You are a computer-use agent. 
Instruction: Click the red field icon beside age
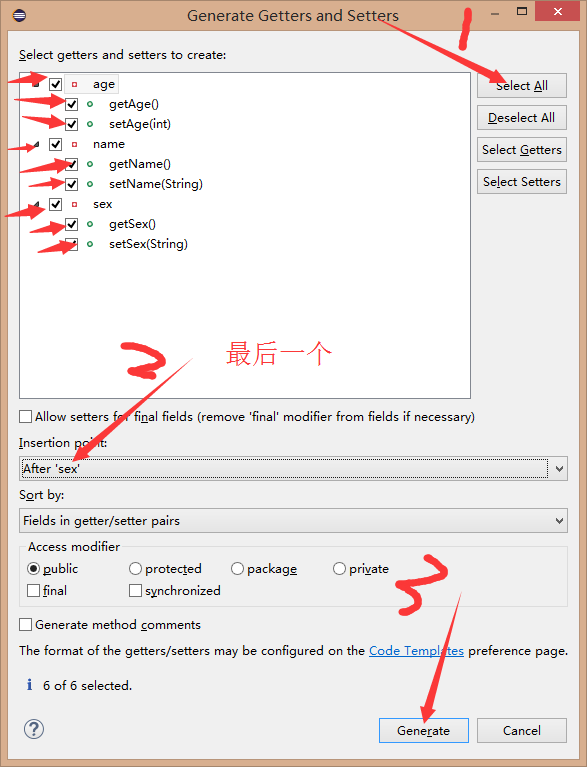74,85
